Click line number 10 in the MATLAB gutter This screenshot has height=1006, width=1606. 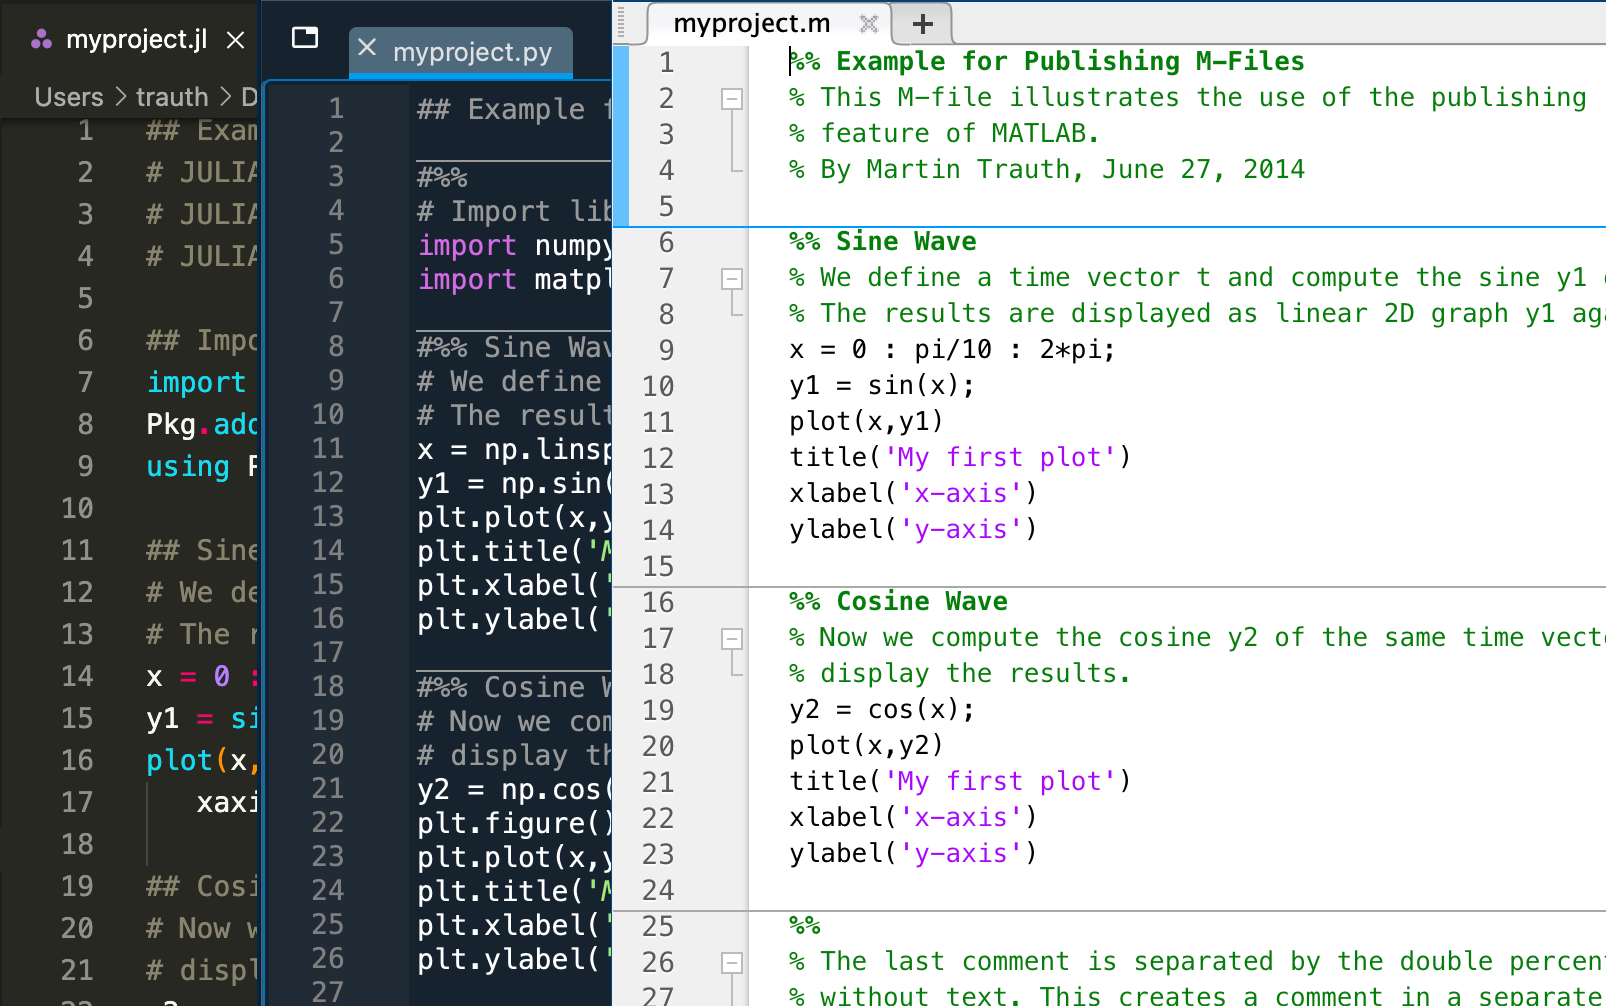658,386
